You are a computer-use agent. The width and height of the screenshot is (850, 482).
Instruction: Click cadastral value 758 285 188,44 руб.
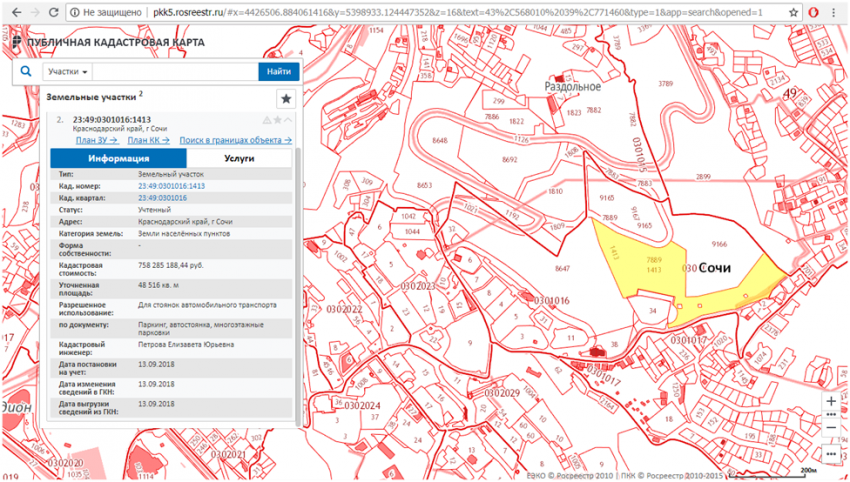[x=171, y=266]
